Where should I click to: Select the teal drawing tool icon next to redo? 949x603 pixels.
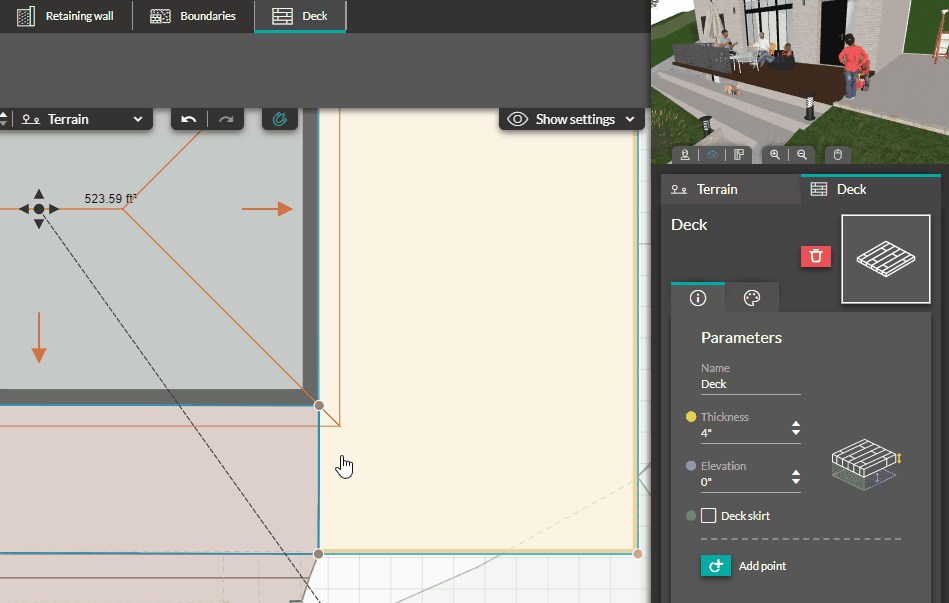(279, 118)
